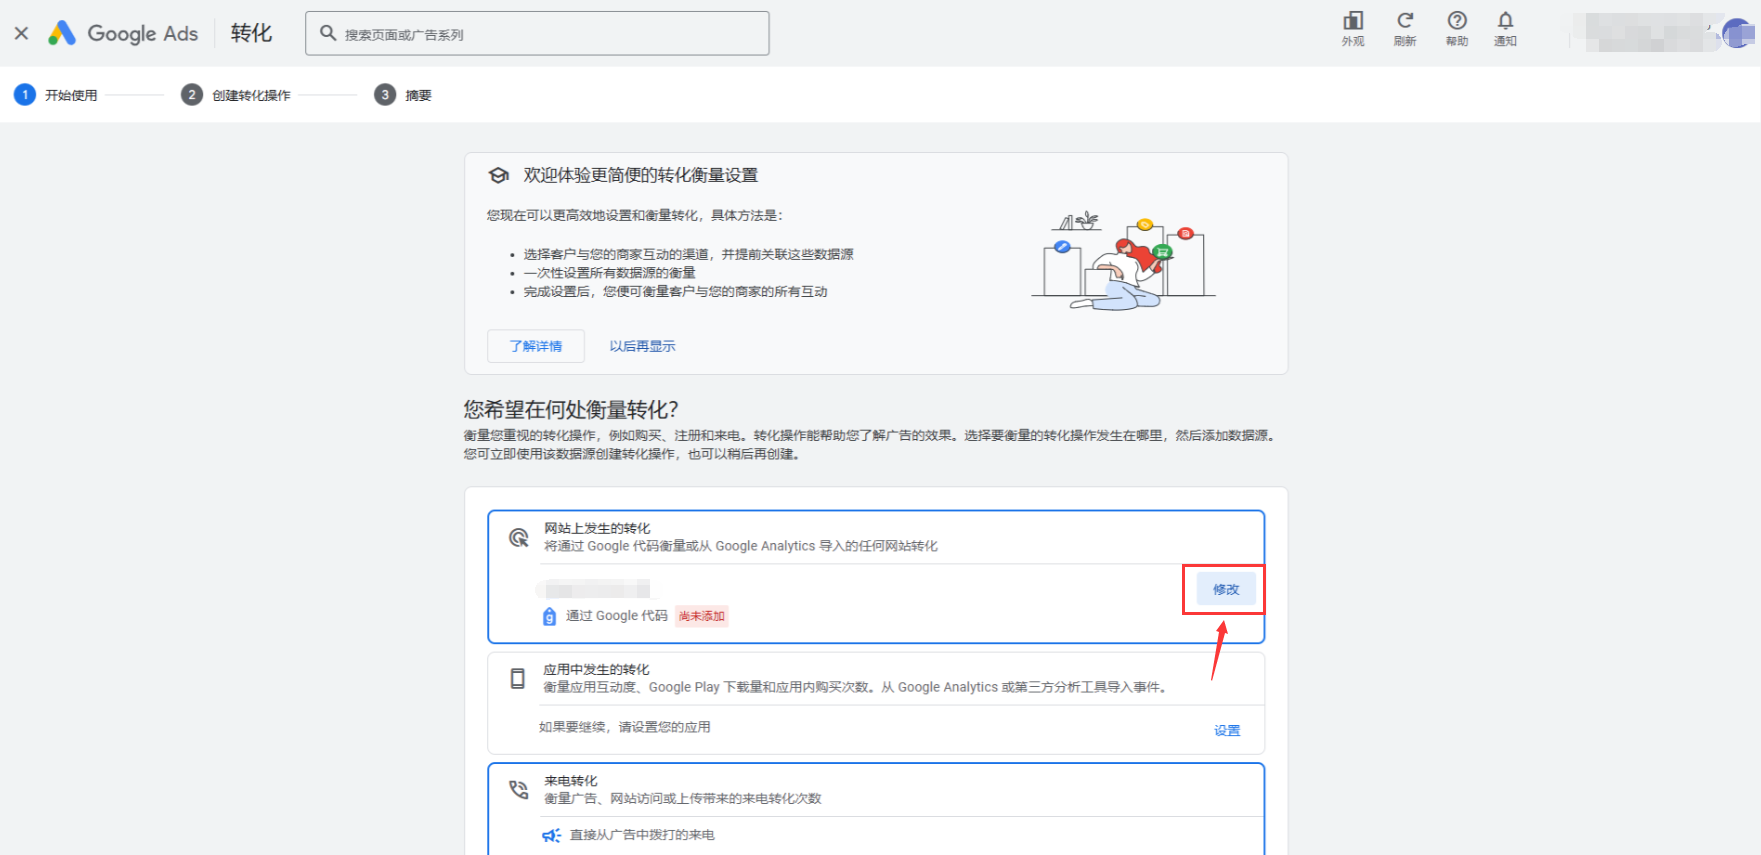This screenshot has height=855, width=1761.
Task: Open the account avatar menu
Action: tap(1738, 33)
